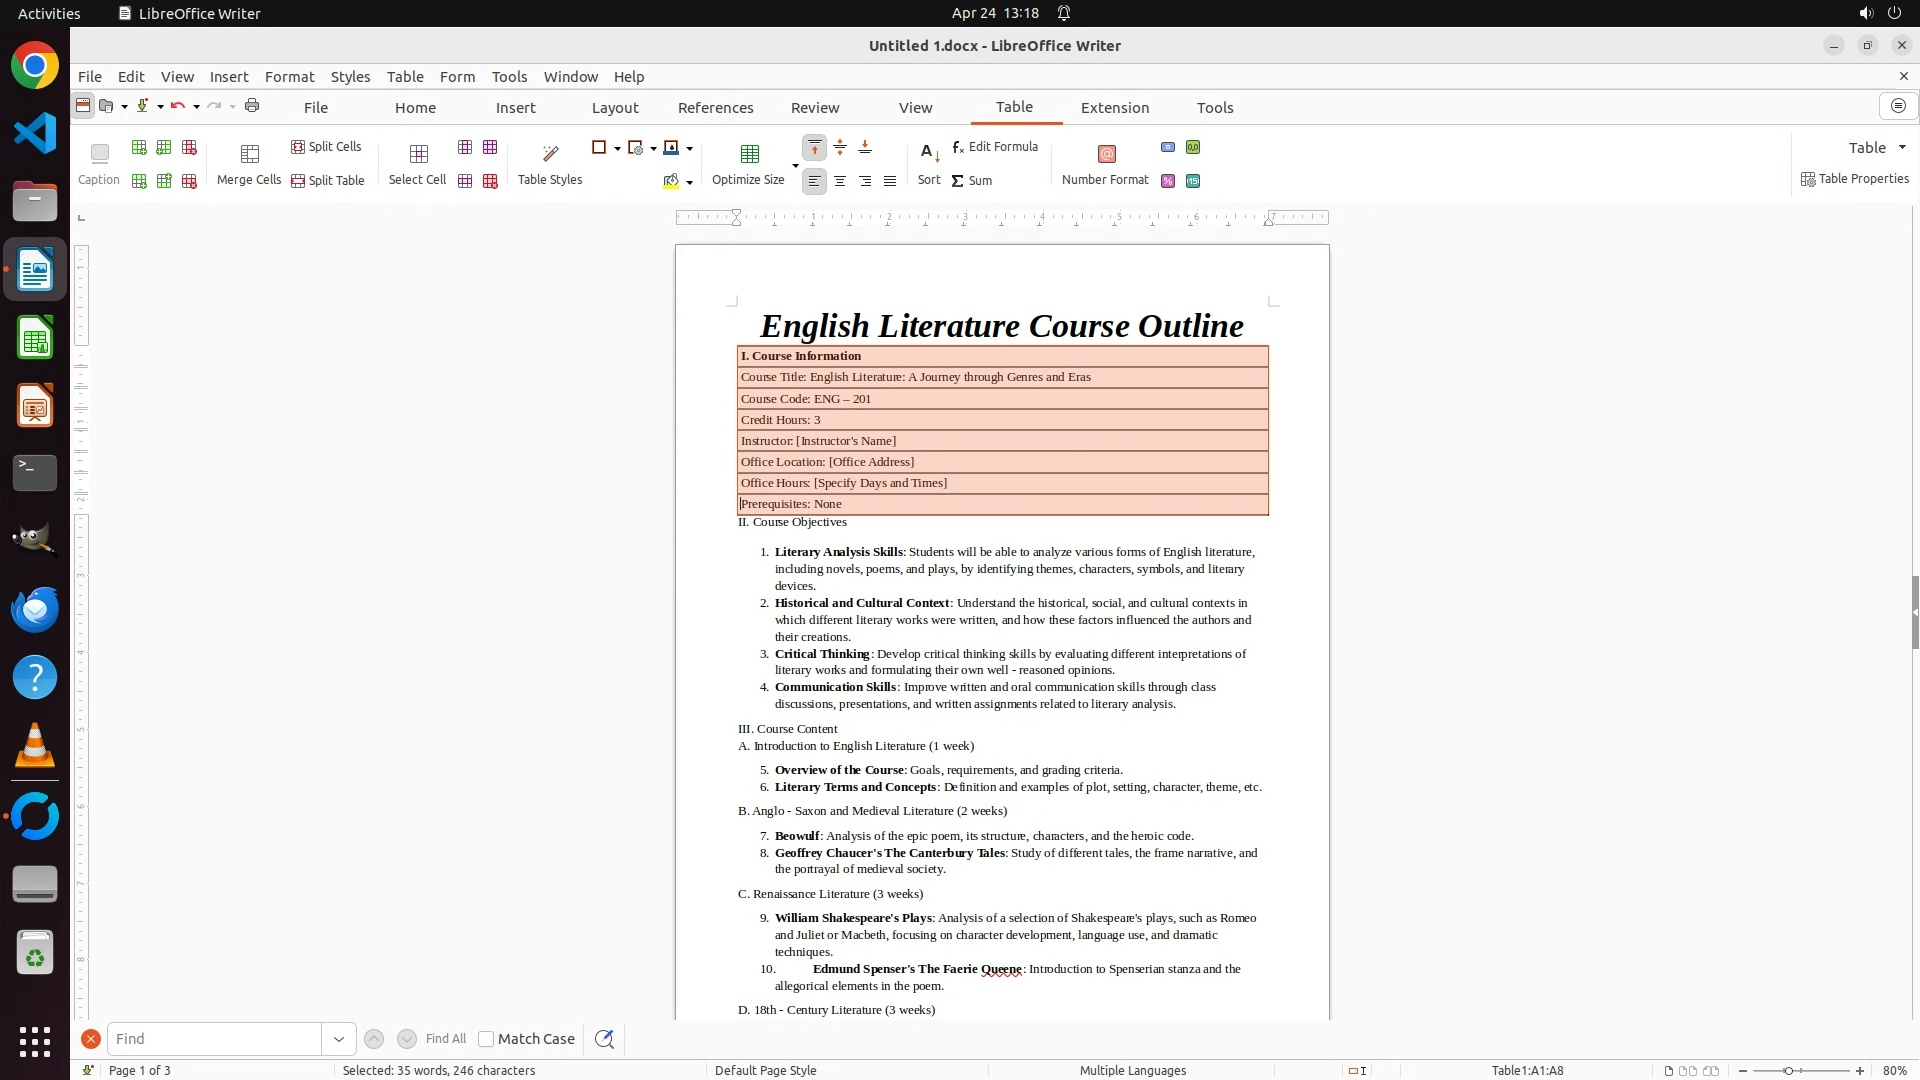Click the Merge Cells icon
Viewport: 1920px width, 1080px height.
(249, 154)
